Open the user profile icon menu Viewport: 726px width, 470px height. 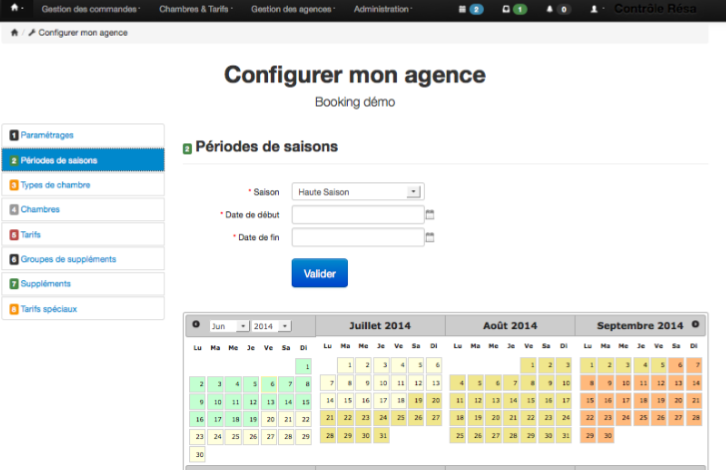click(x=597, y=9)
